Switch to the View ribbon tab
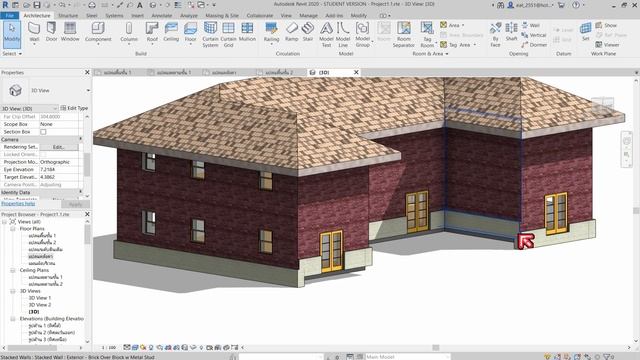 pos(286,16)
